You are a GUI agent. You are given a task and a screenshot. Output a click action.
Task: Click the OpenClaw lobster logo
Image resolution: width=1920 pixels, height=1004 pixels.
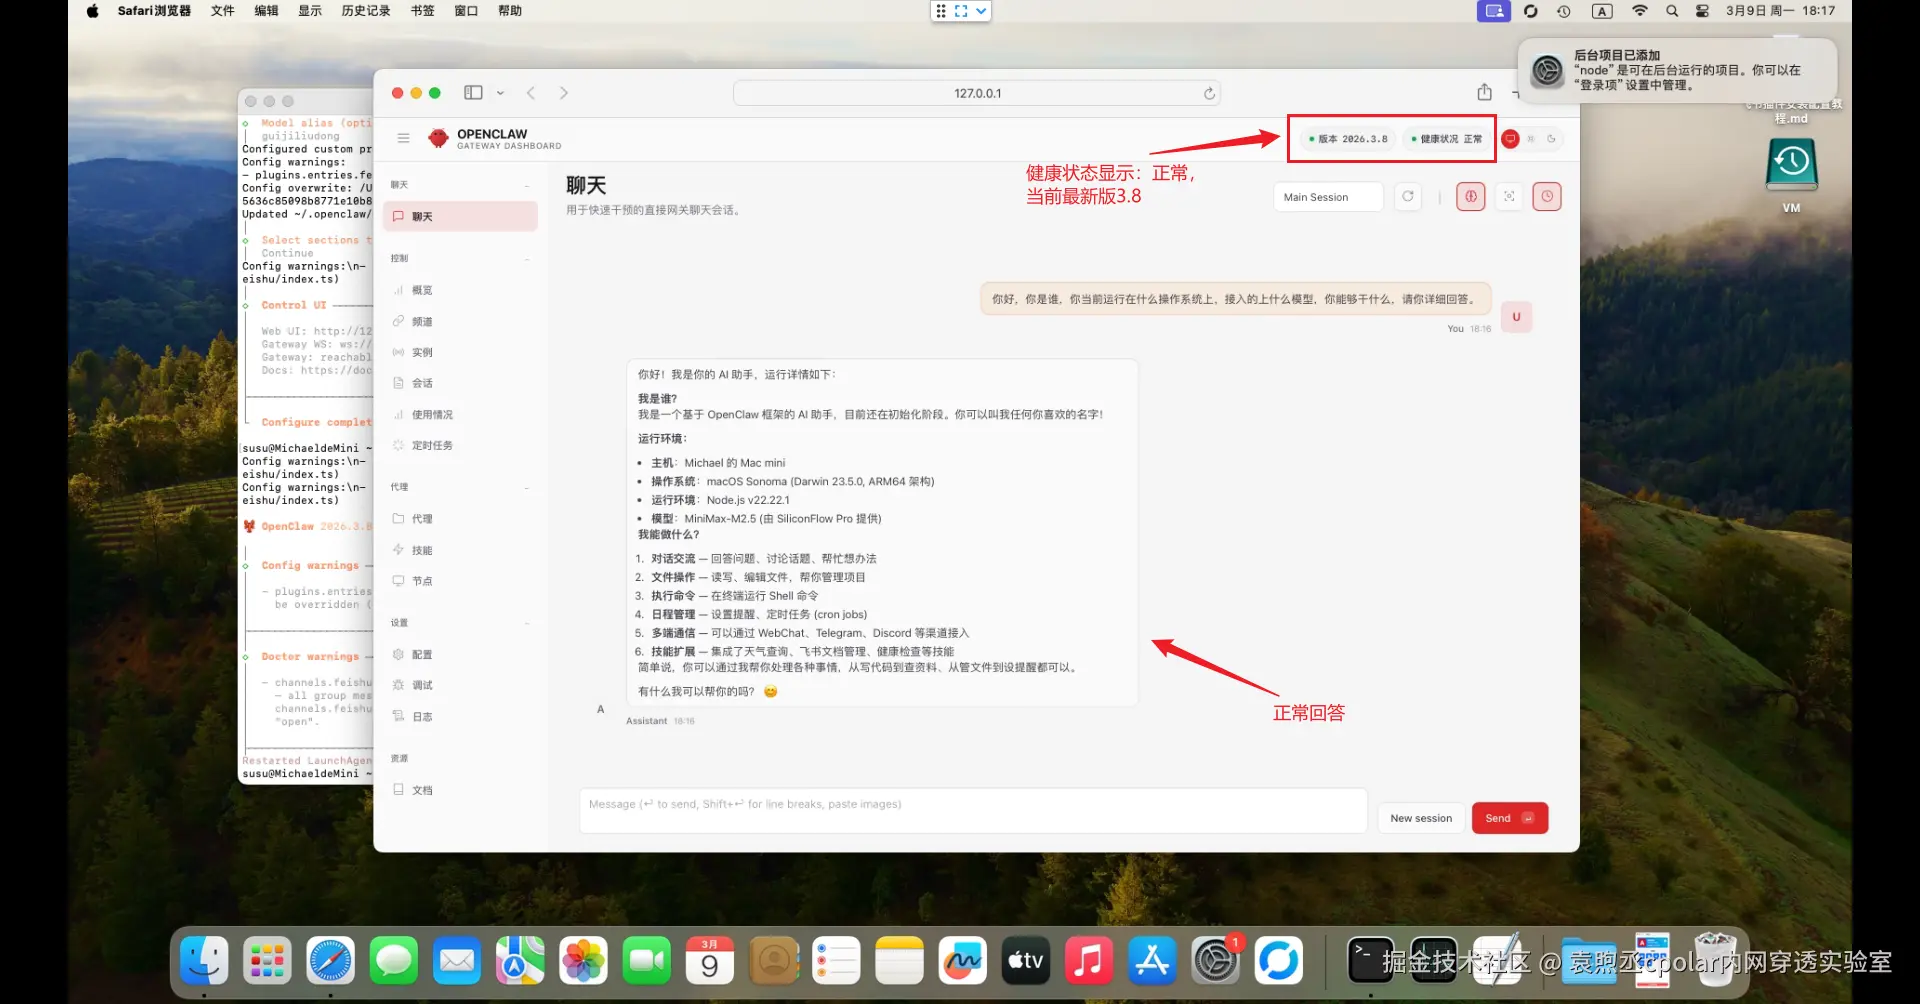[x=438, y=138]
